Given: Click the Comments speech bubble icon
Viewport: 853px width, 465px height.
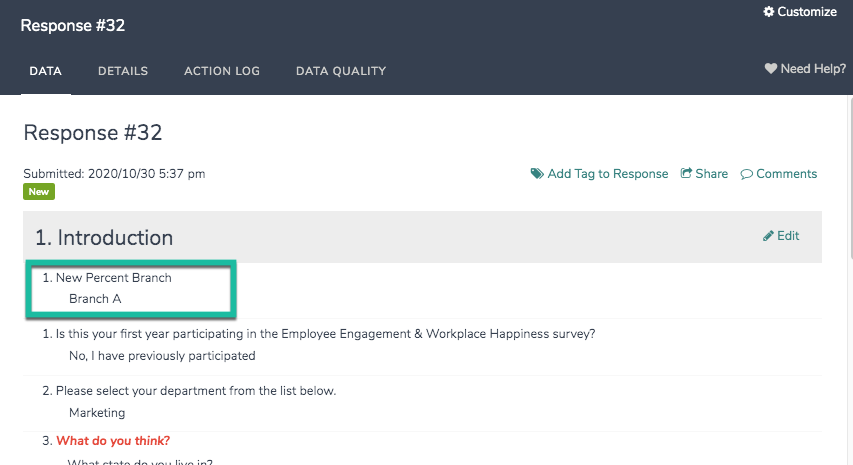Looking at the screenshot, I should pyautogui.click(x=746, y=174).
